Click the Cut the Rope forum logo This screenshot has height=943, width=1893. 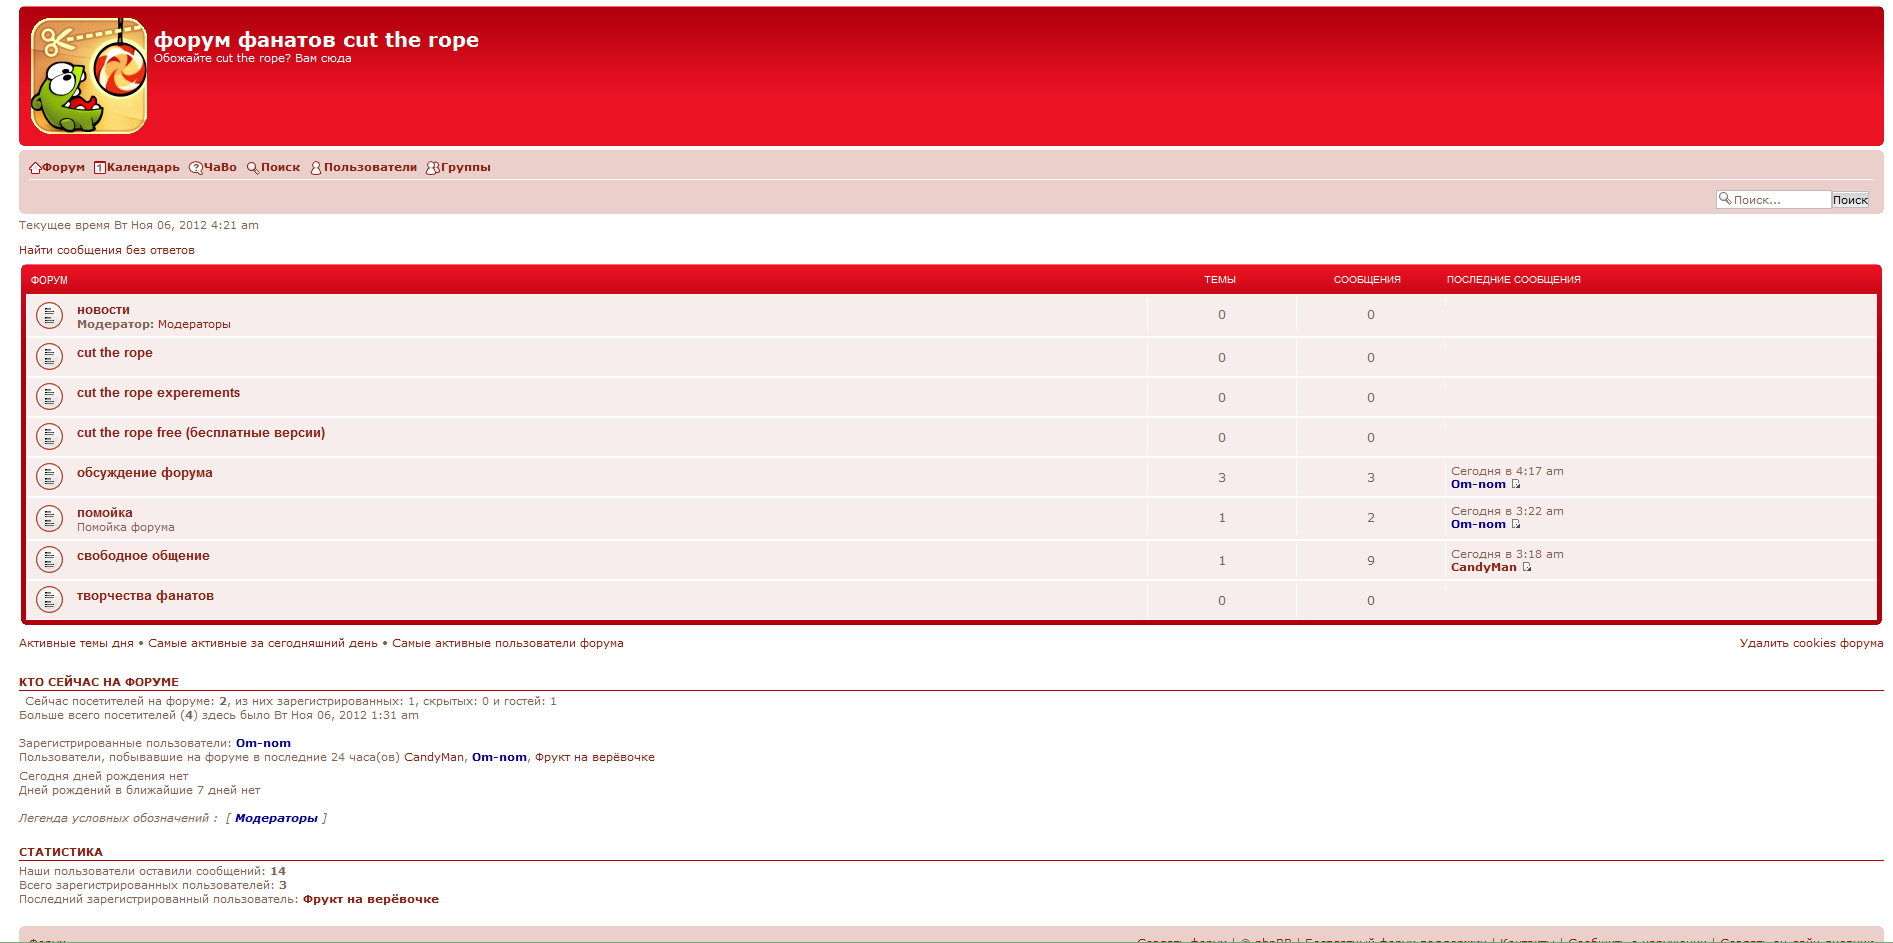(89, 76)
